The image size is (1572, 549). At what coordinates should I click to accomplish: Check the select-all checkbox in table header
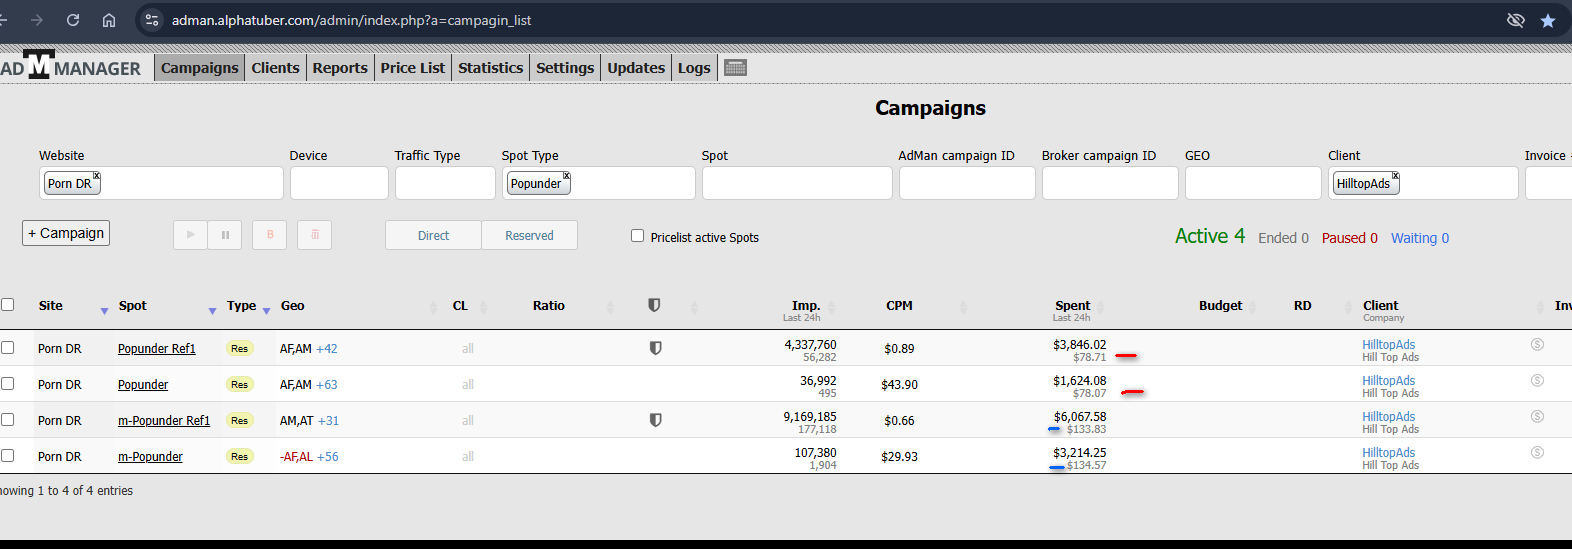[8, 305]
